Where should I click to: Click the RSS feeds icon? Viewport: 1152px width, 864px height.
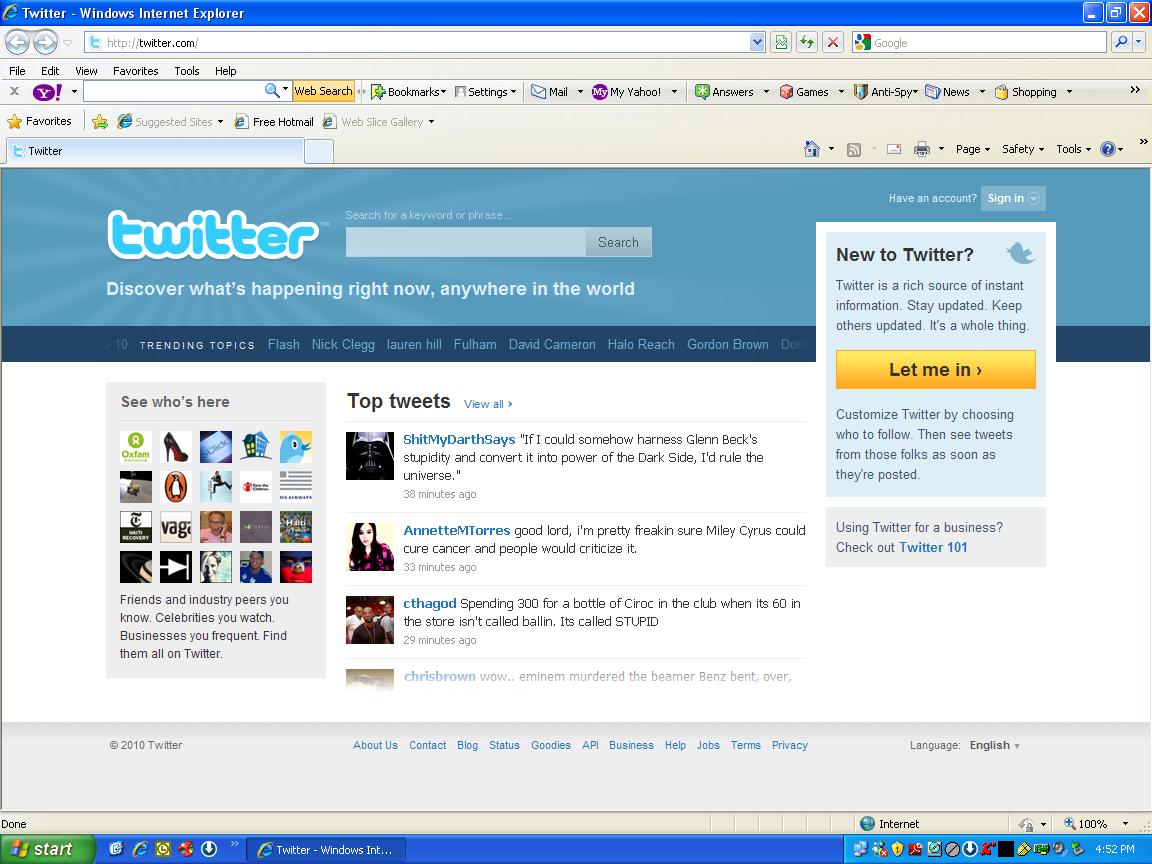[854, 150]
